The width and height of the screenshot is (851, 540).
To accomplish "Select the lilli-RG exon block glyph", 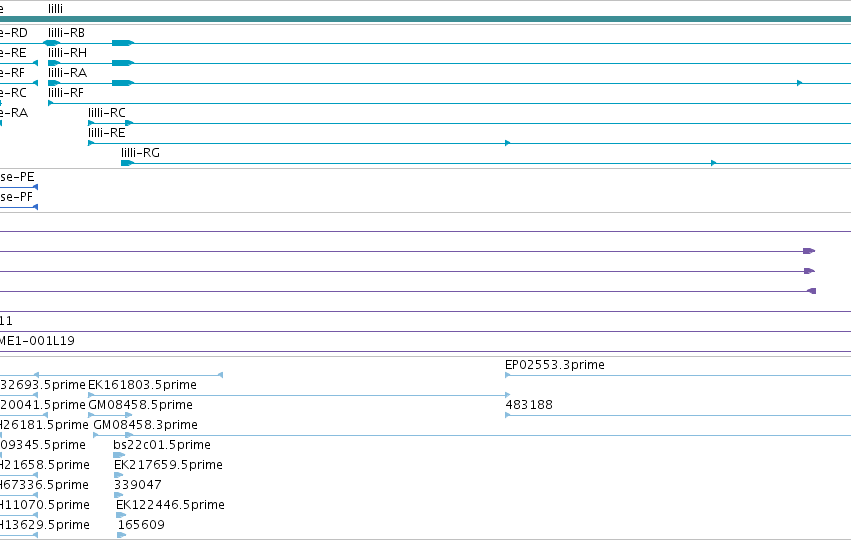I will (127, 163).
